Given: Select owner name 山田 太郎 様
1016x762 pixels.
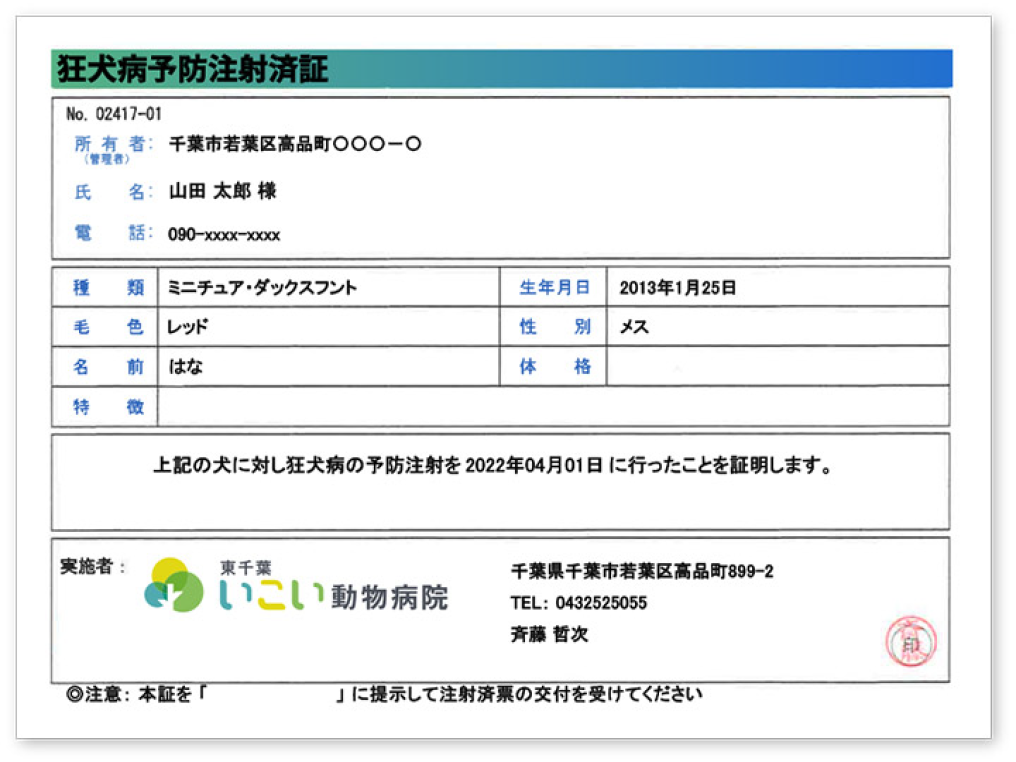Looking at the screenshot, I should coord(222,191).
